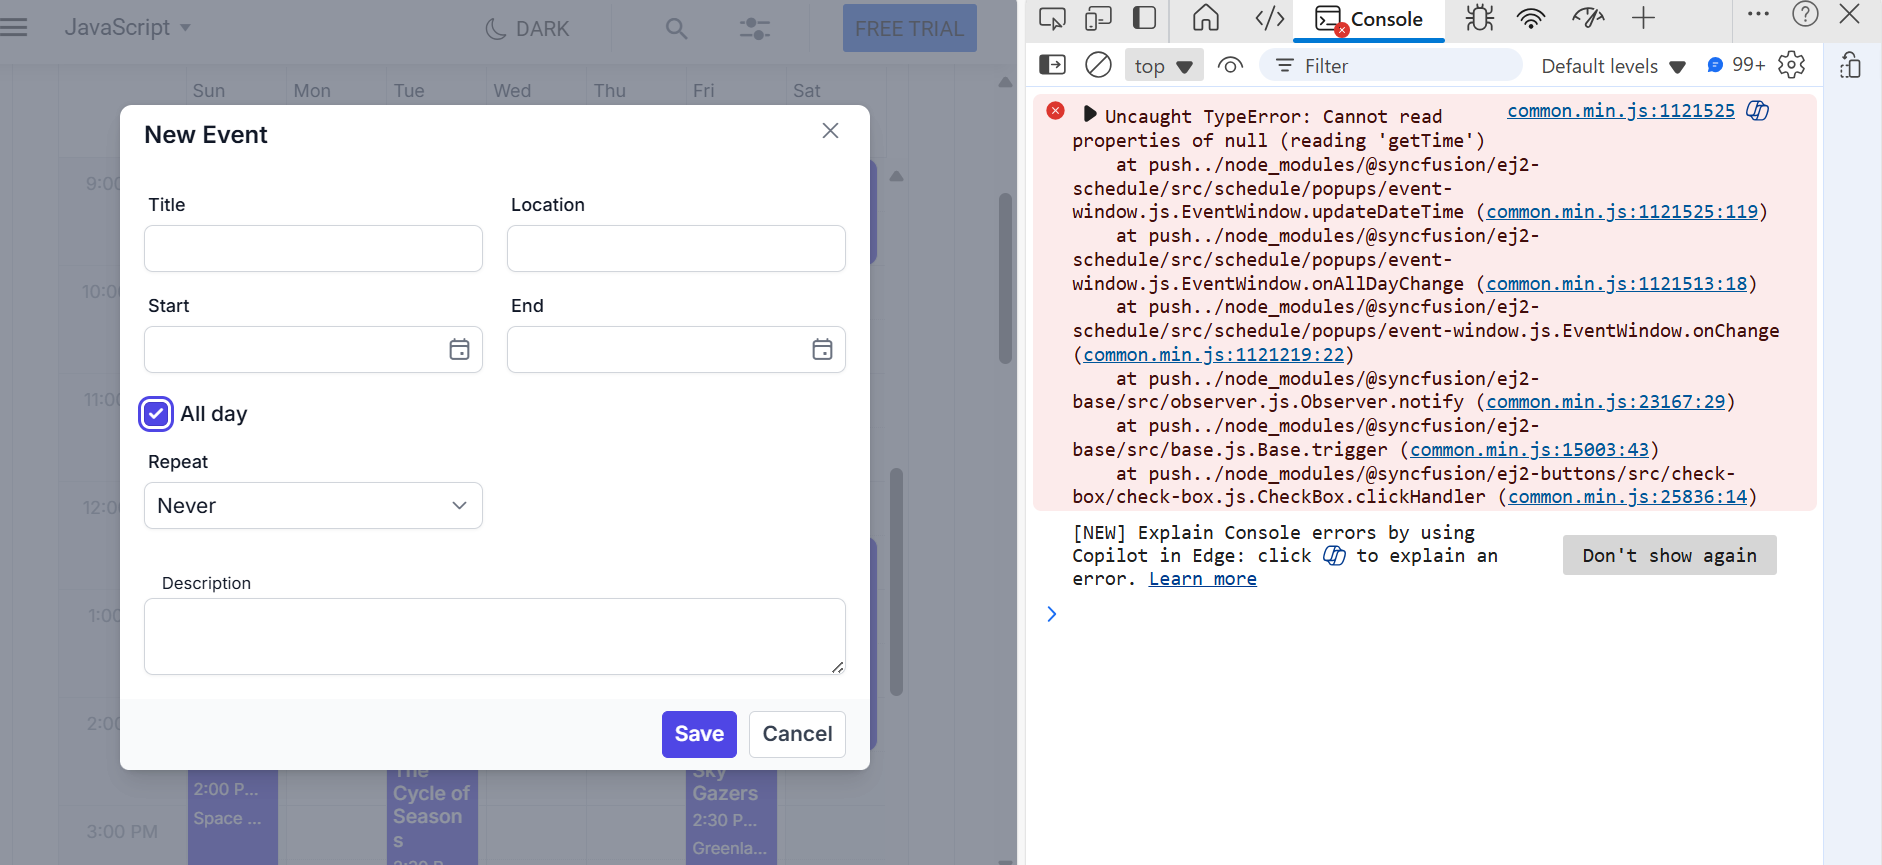Open the Start date calendar picker
The image size is (1882, 865).
pyautogui.click(x=459, y=349)
